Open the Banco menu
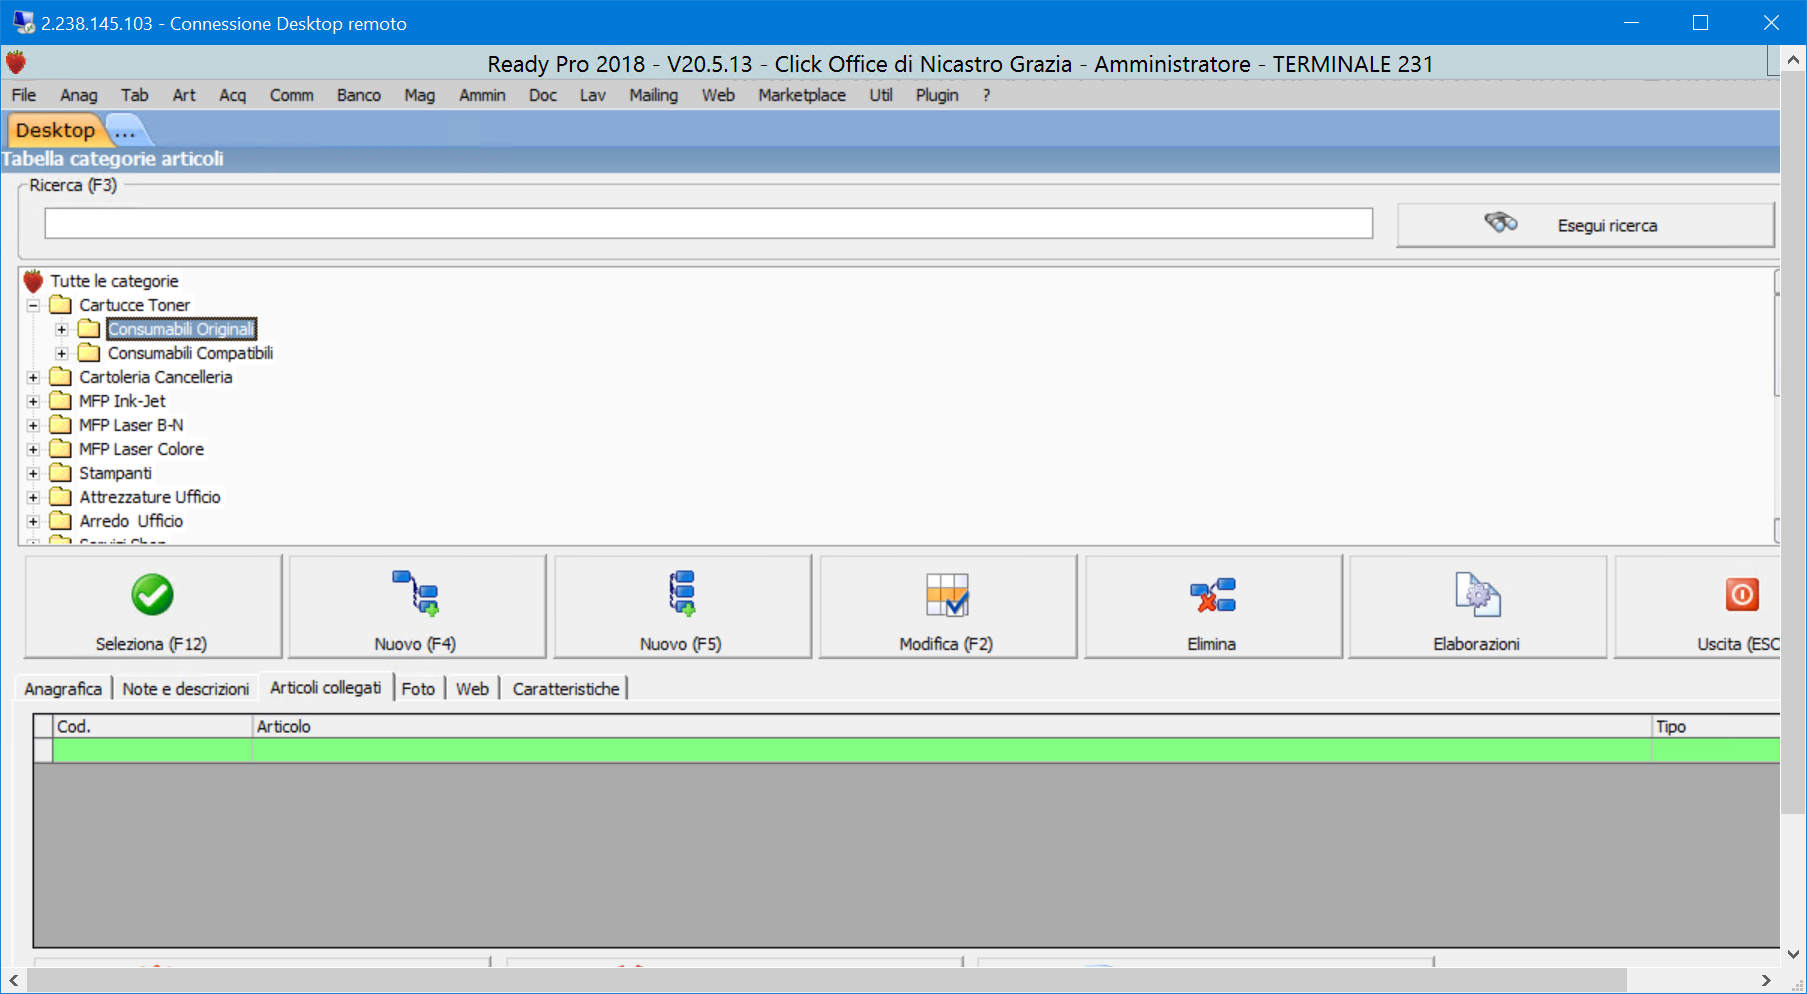The height and width of the screenshot is (994, 1807). (x=359, y=95)
